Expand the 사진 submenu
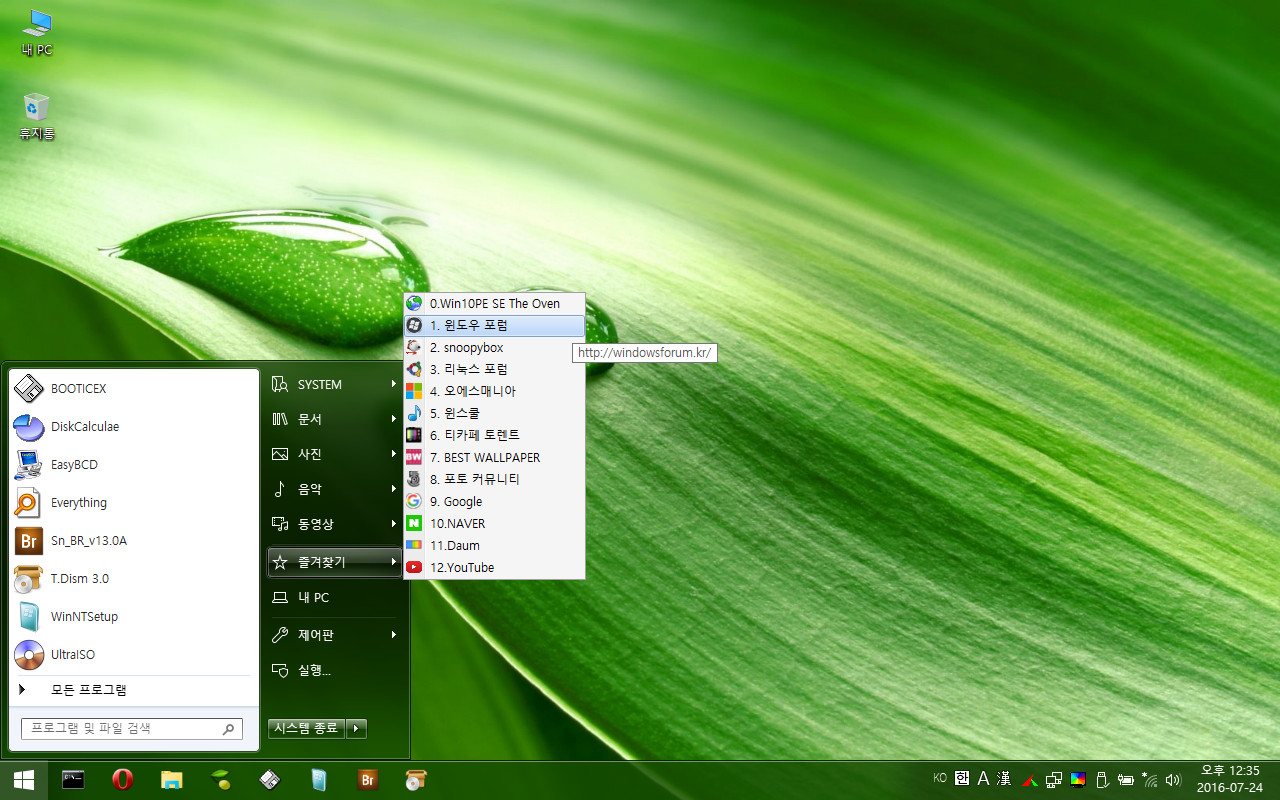Viewport: 1280px width, 800px height. tap(335, 454)
